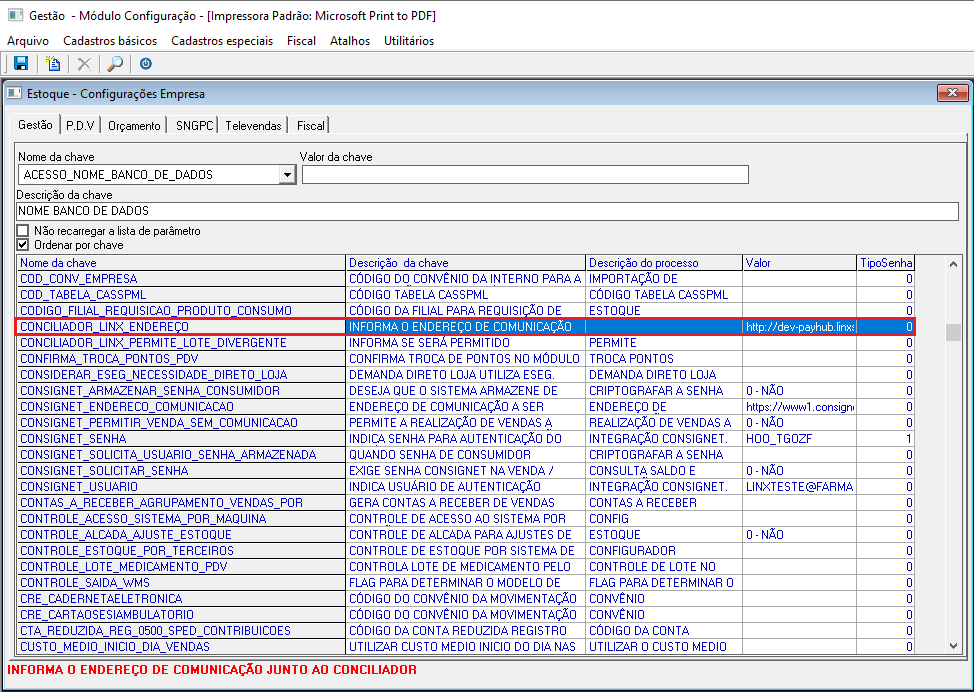Switch to the SNGPC tab

(x=194, y=126)
